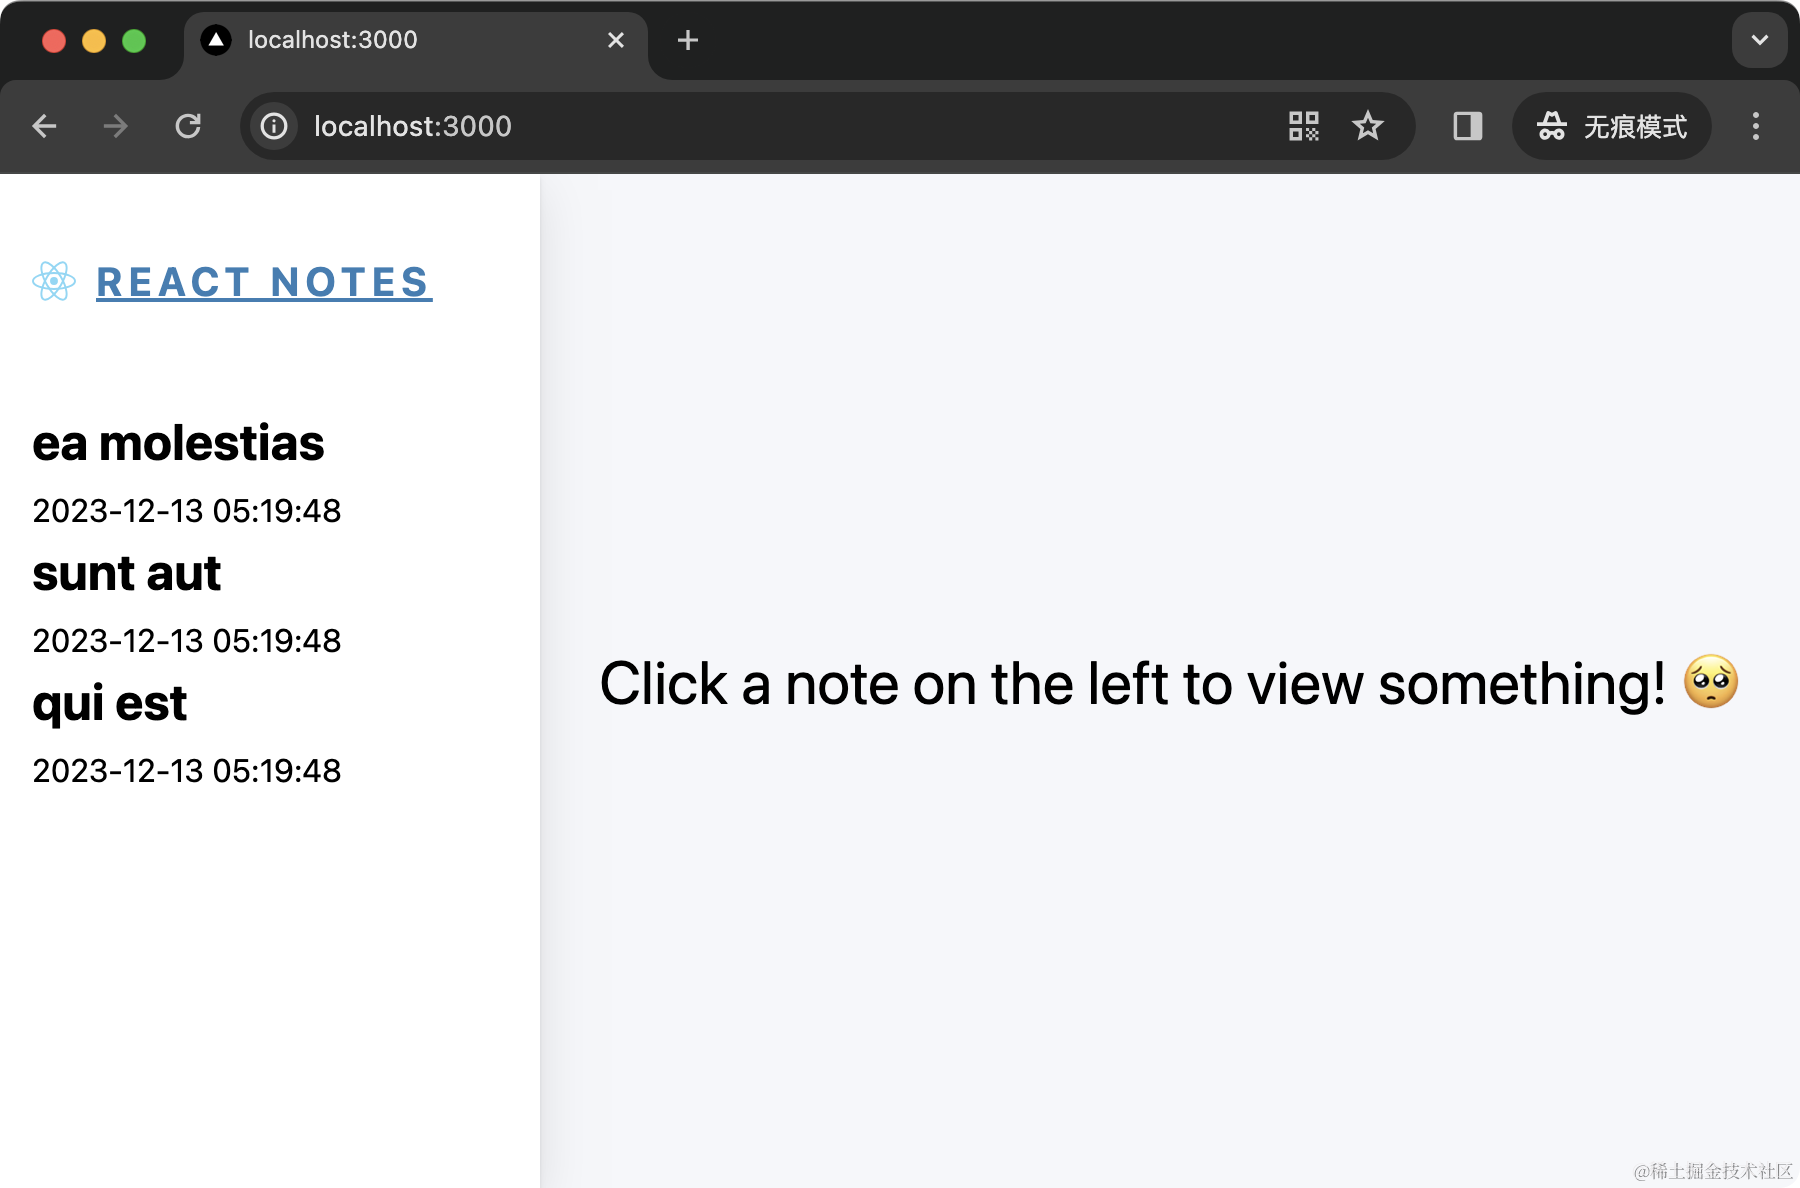This screenshot has height=1188, width=1800.
Task: View the 'qui est' note
Action: (109, 703)
